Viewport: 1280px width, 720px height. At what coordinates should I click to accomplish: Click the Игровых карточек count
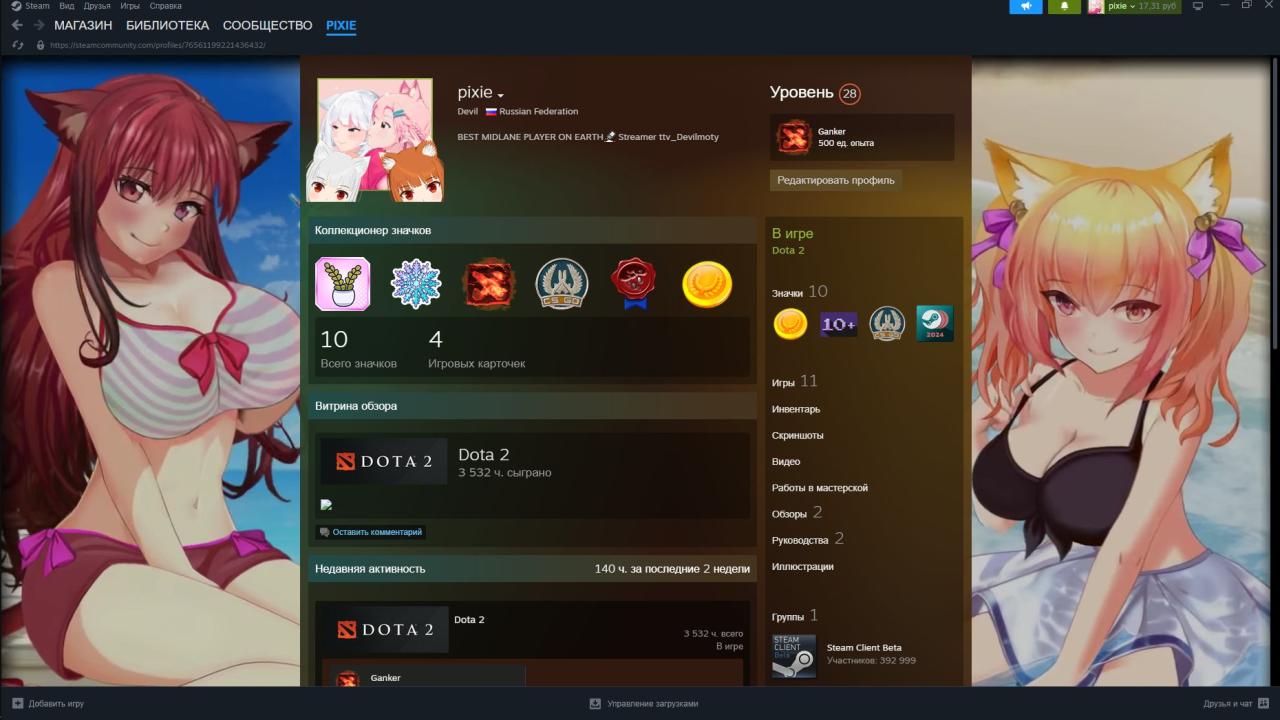tap(476, 349)
